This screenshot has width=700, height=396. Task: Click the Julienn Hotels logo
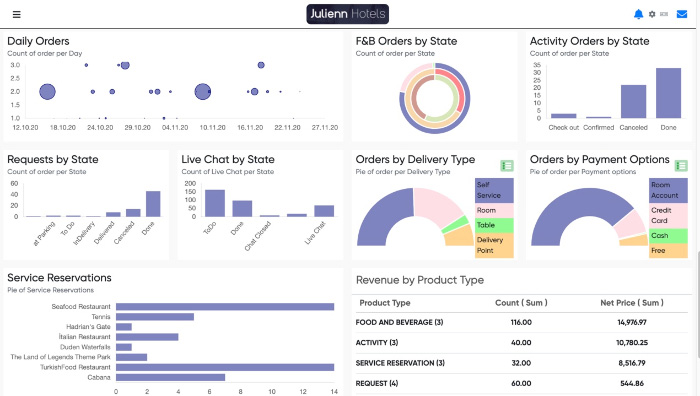(347, 14)
